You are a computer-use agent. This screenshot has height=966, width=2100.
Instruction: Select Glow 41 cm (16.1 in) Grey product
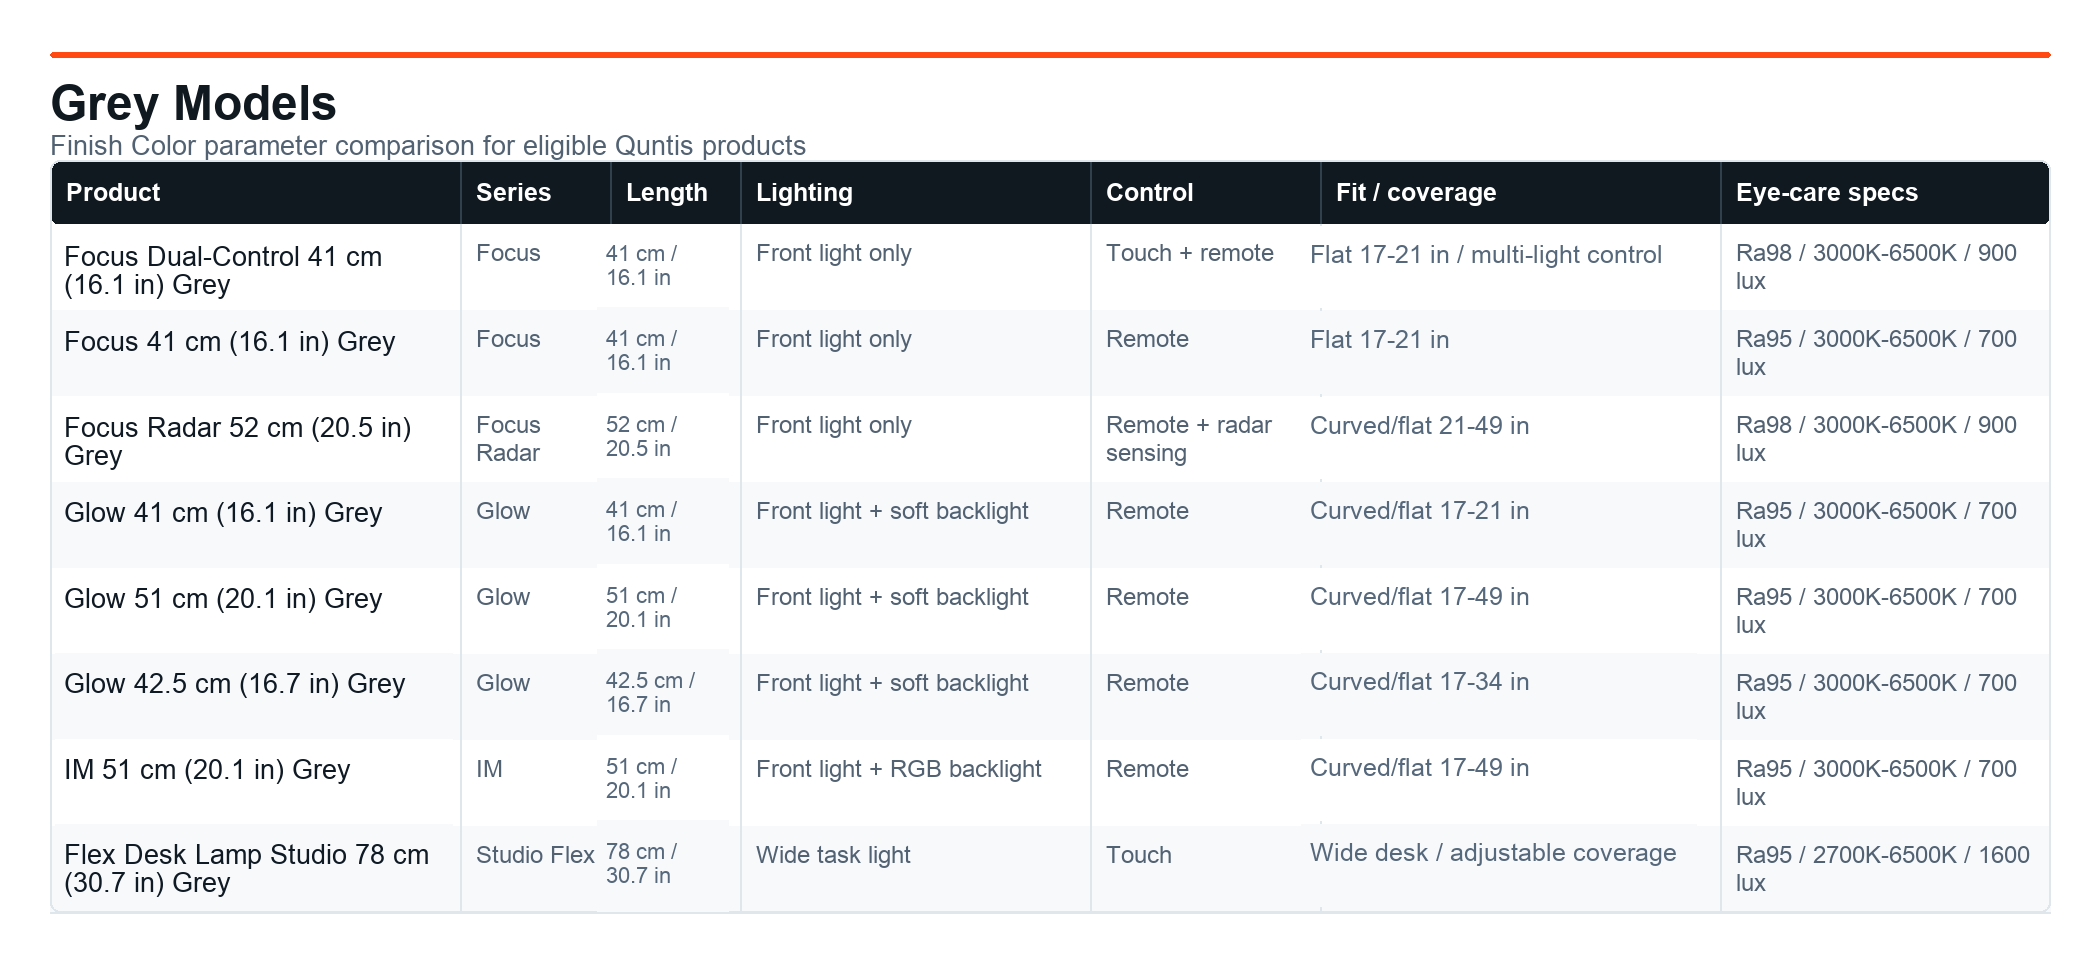223,513
